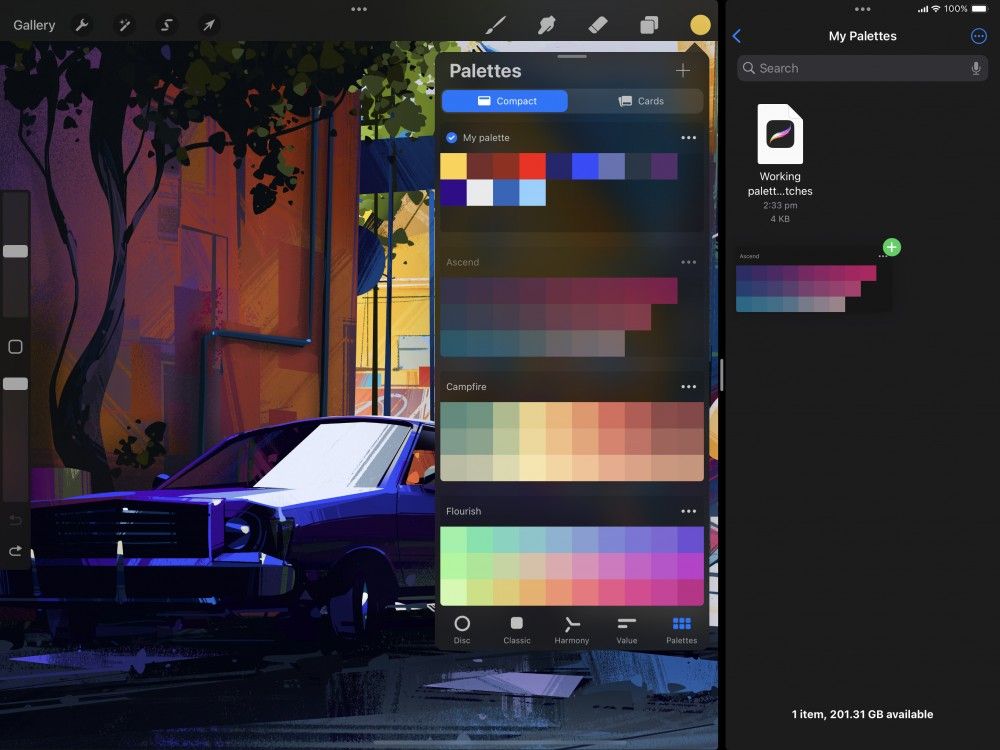Open the Disc color tab
The width and height of the screenshot is (1000, 750).
[x=462, y=629]
